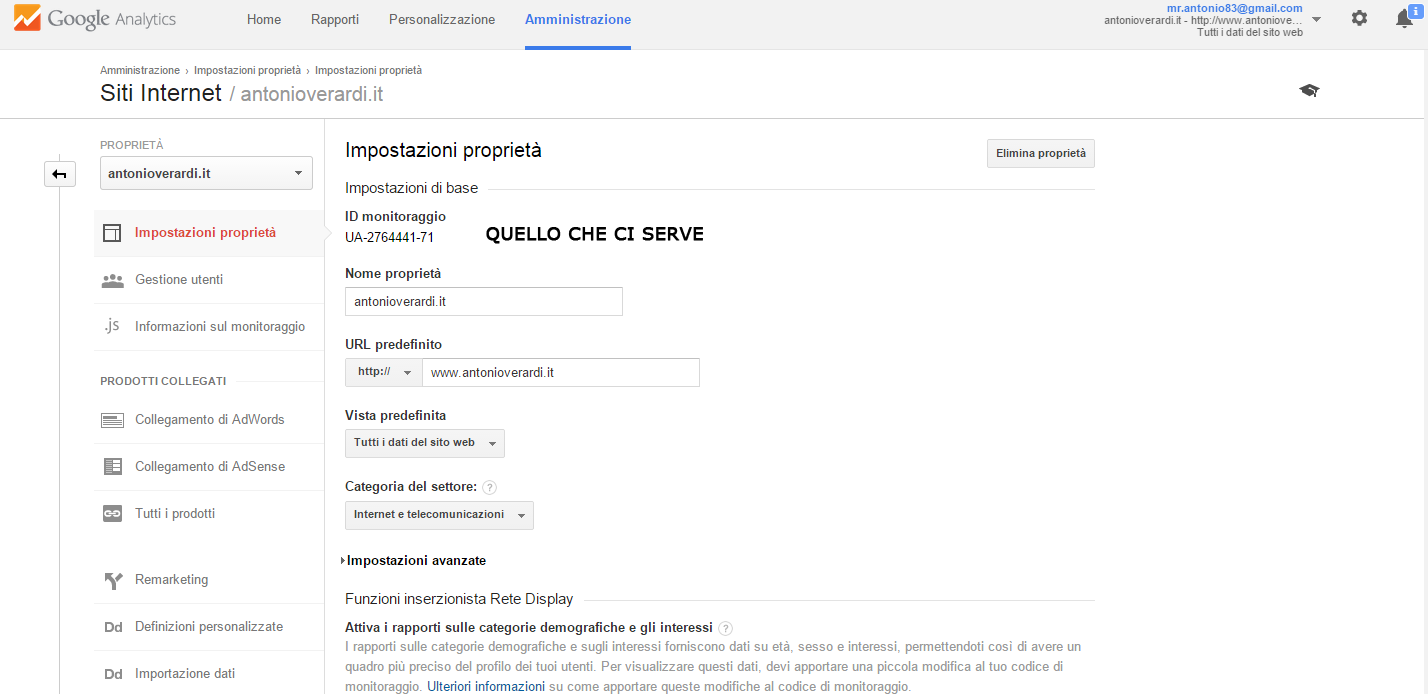The height and width of the screenshot is (694, 1428).
Task: Click the Impostazioni proprietà layout icon
Action: (x=112, y=233)
